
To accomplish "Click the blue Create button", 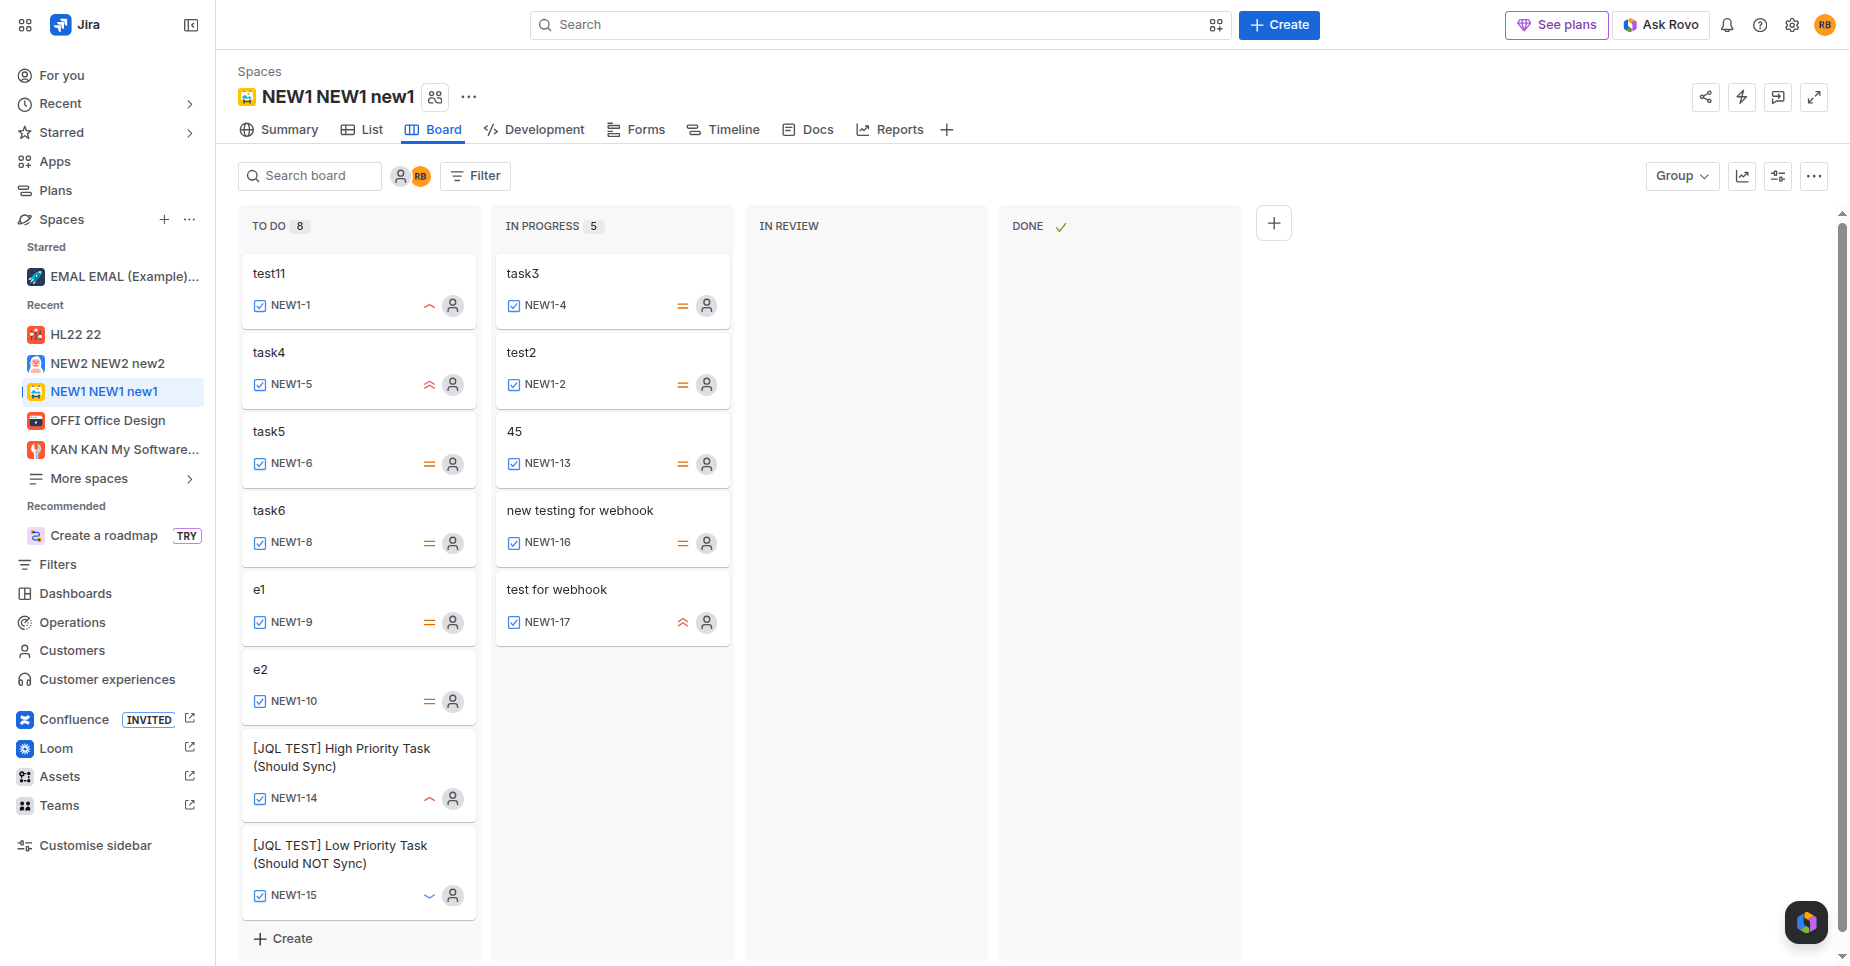I will tap(1279, 25).
